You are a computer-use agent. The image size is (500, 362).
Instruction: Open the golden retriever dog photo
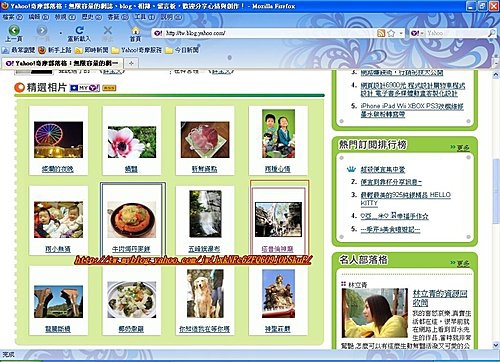pyautogui.click(x=205, y=293)
